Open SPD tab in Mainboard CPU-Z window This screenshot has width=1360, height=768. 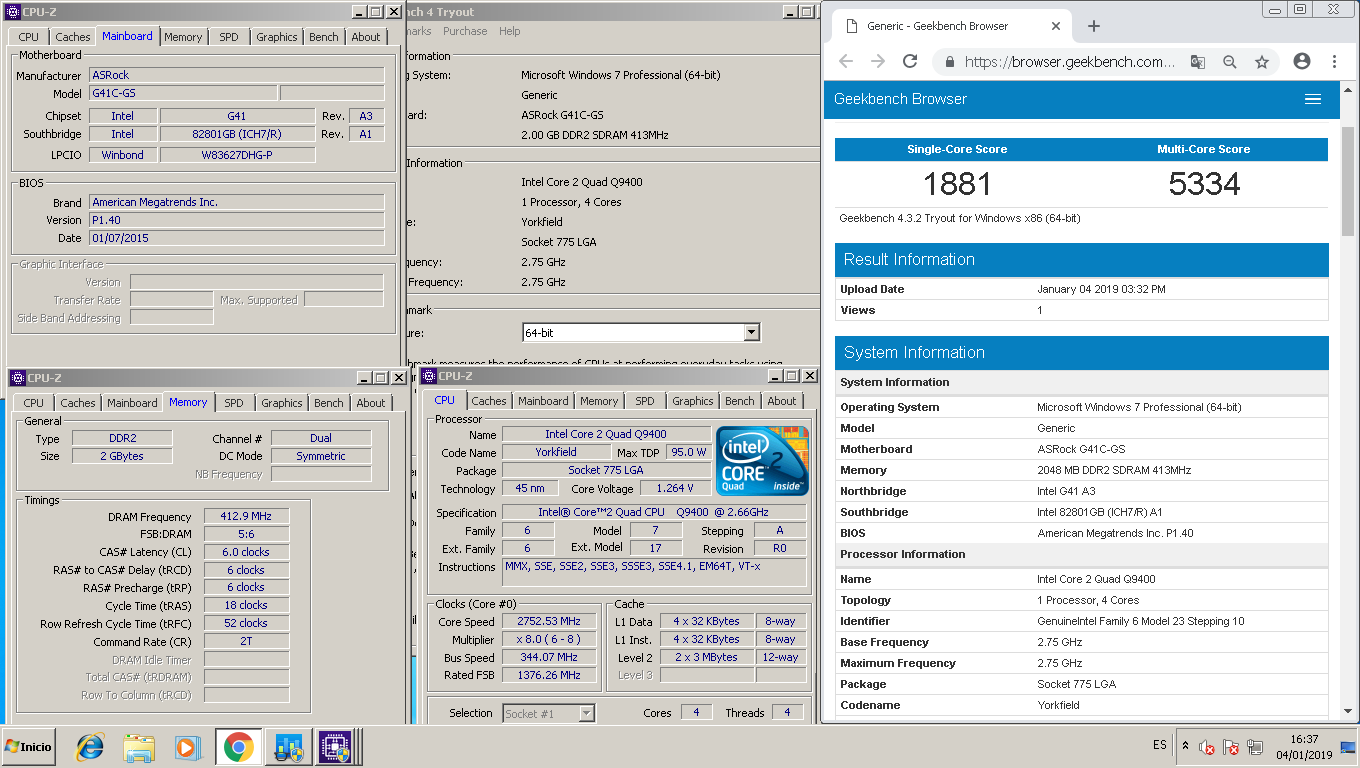(x=229, y=37)
